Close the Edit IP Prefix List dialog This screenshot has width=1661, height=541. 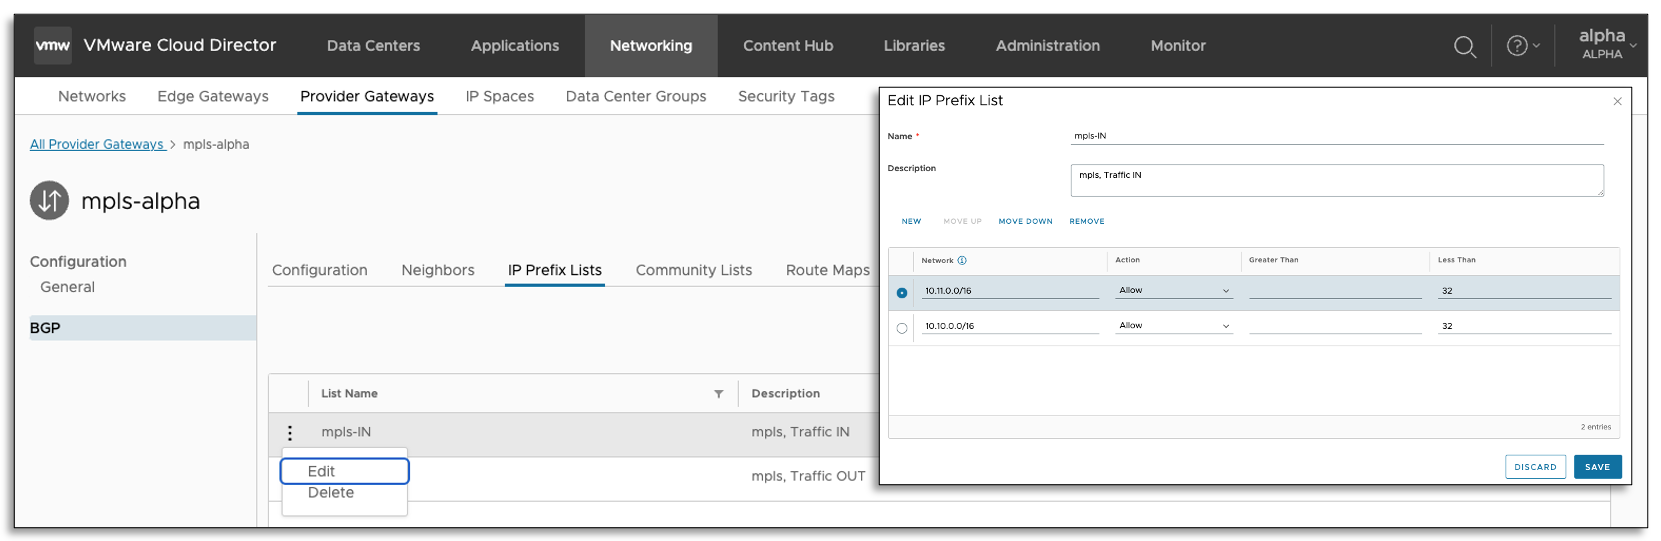click(x=1617, y=101)
